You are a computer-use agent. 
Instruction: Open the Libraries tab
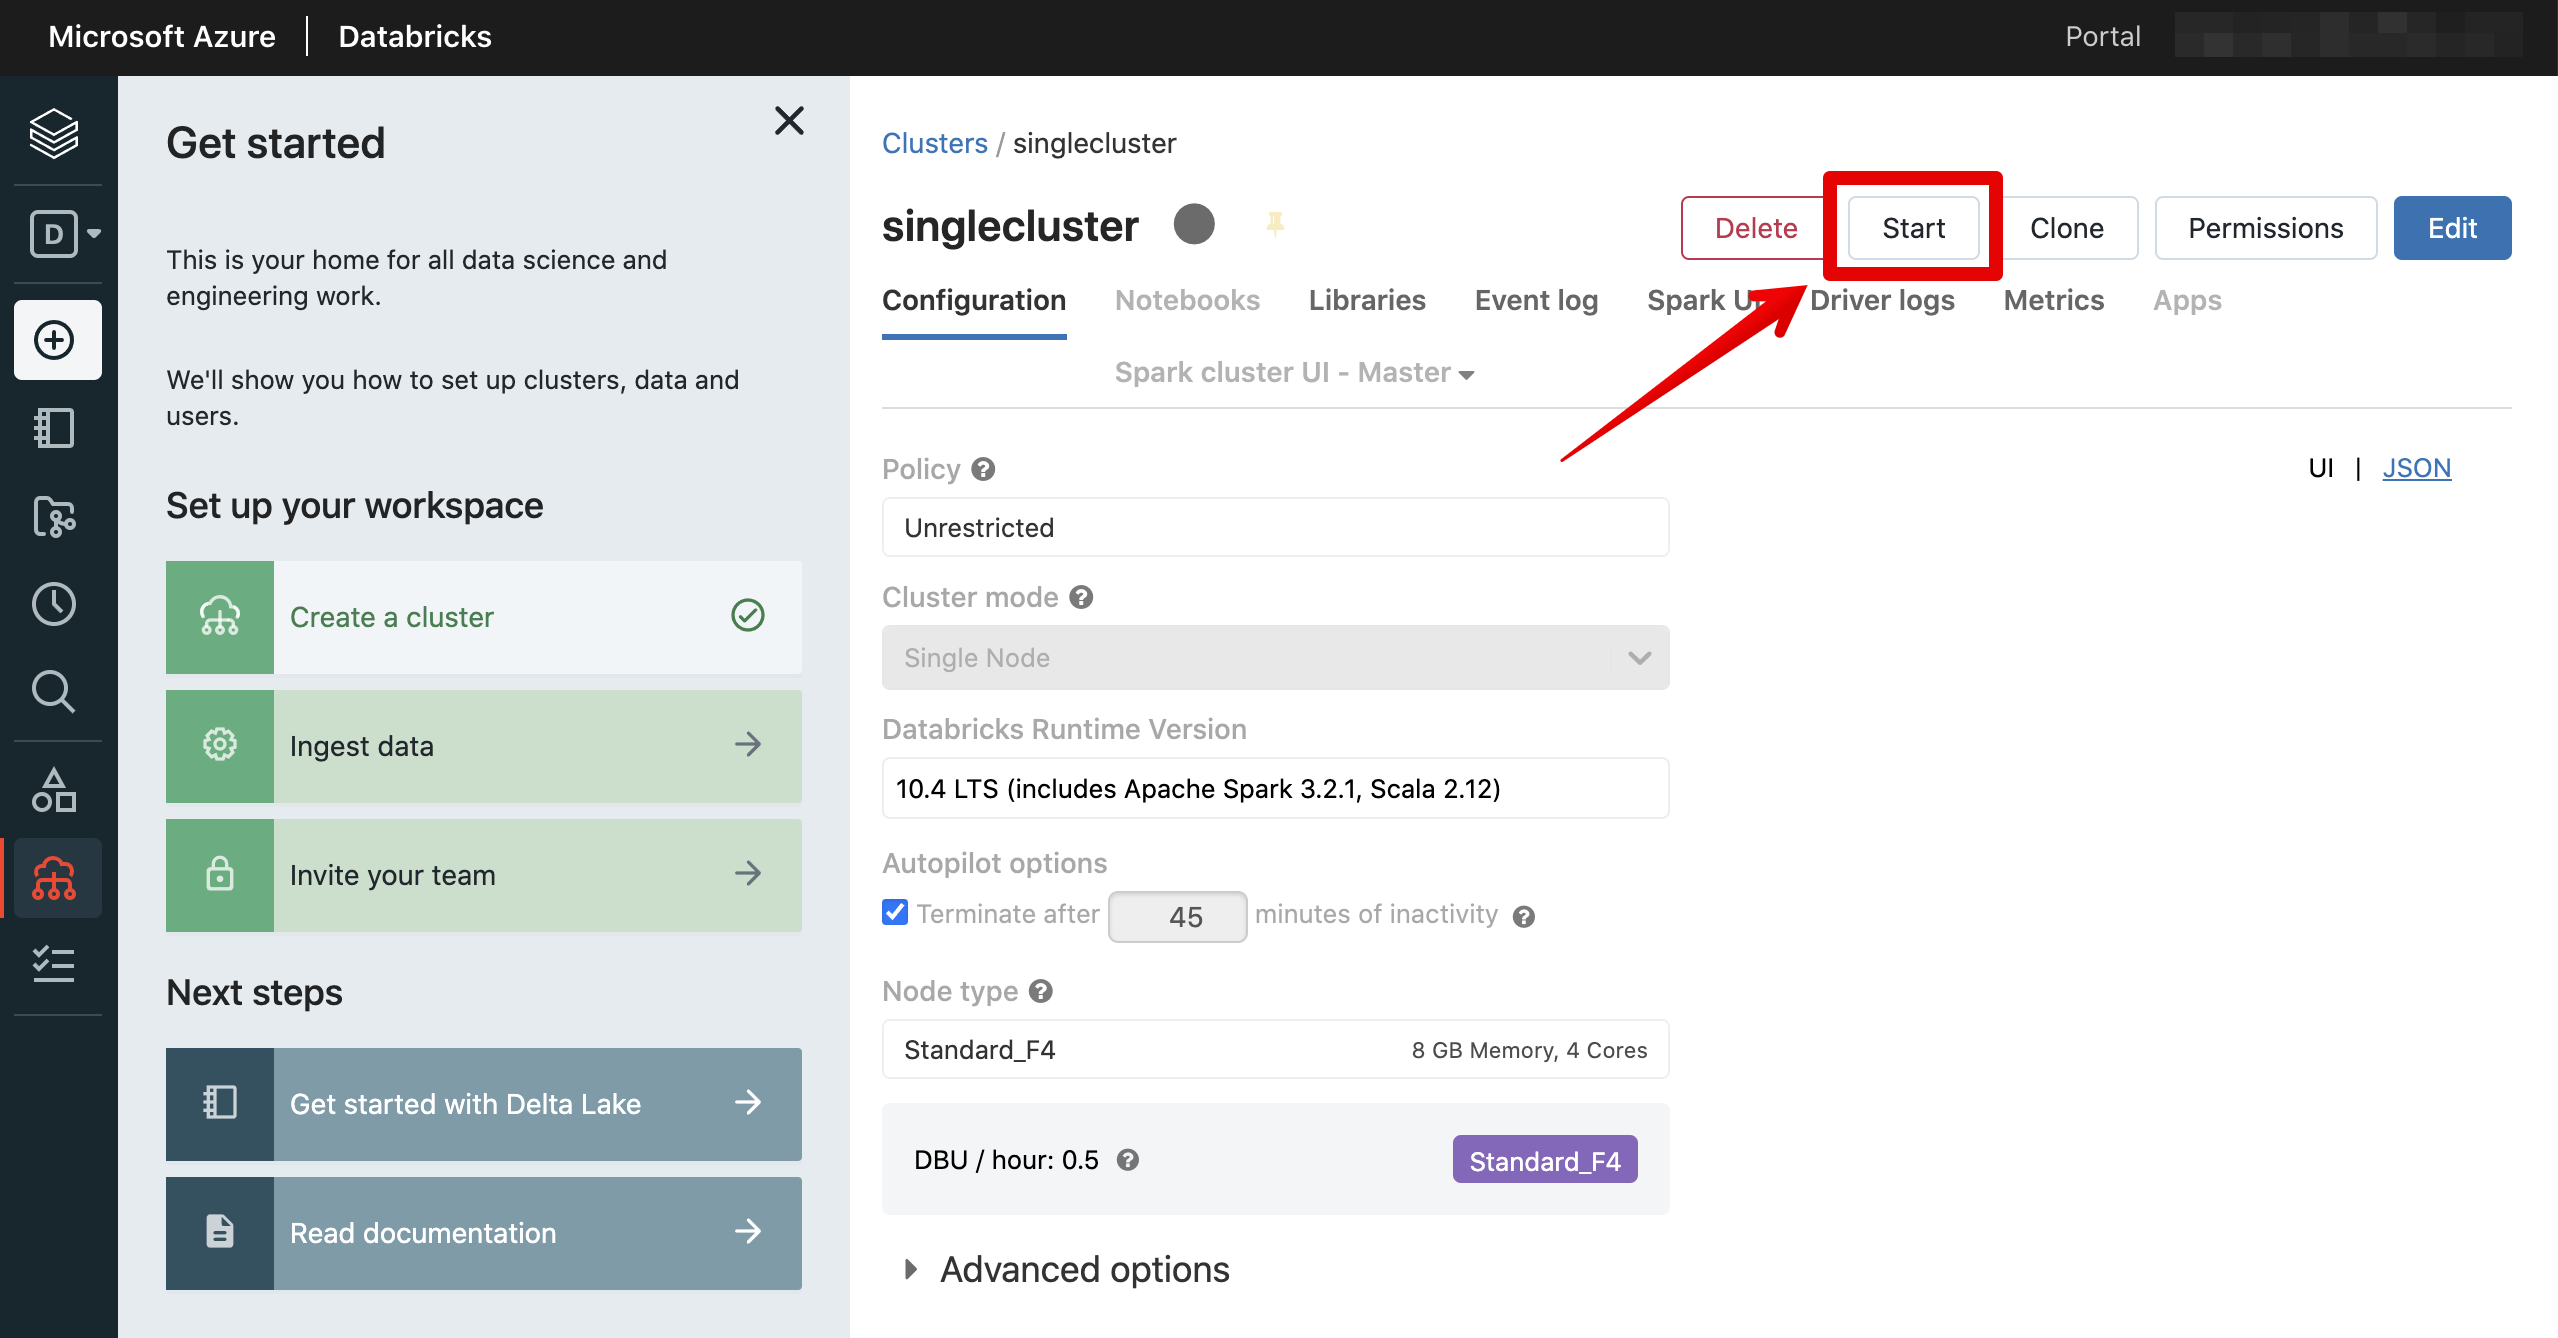1366,300
